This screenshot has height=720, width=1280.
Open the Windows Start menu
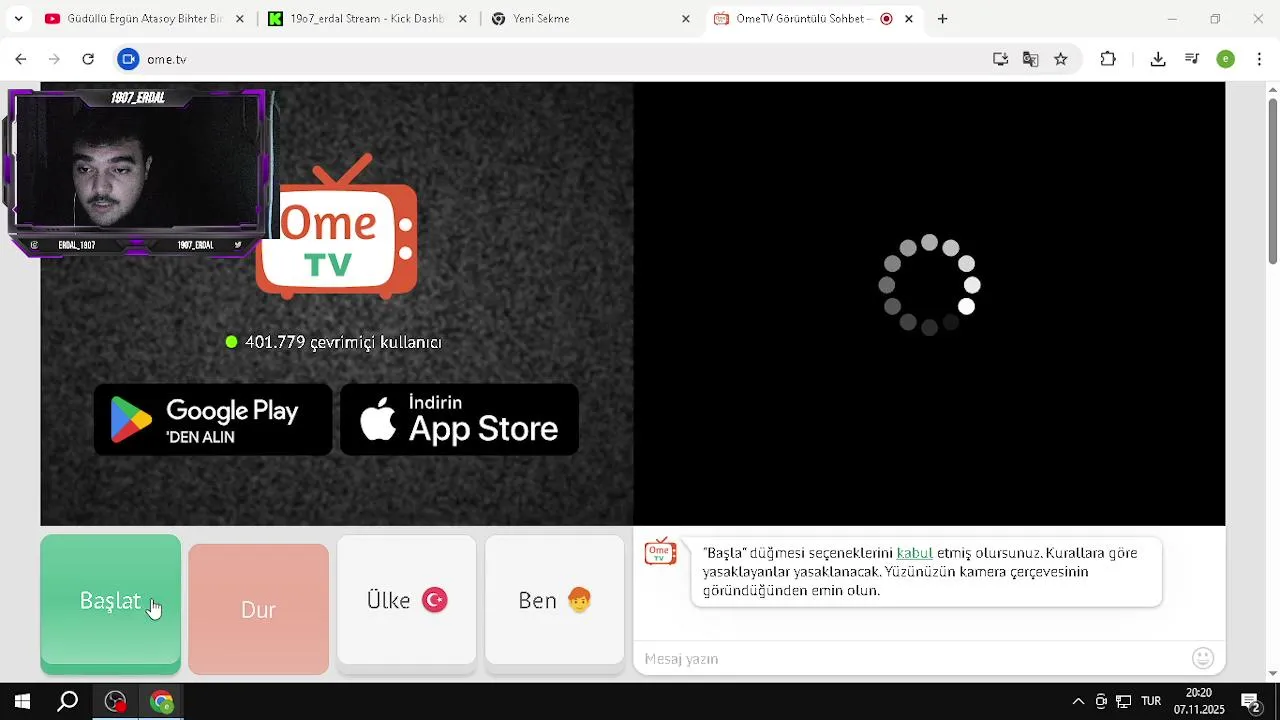[x=22, y=702]
